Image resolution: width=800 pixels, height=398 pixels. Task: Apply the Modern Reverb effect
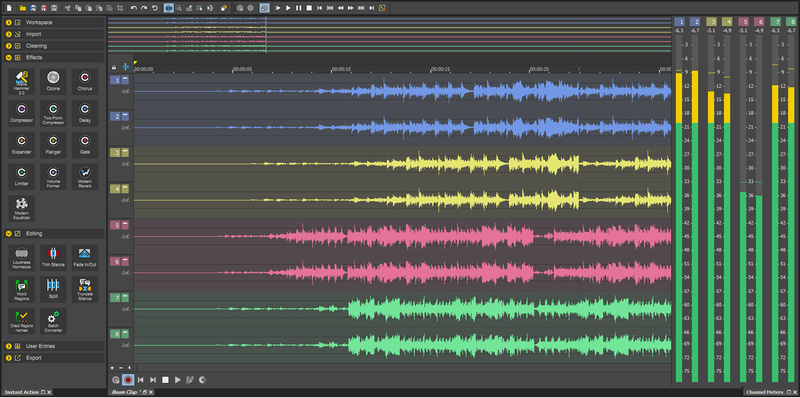pos(85,177)
